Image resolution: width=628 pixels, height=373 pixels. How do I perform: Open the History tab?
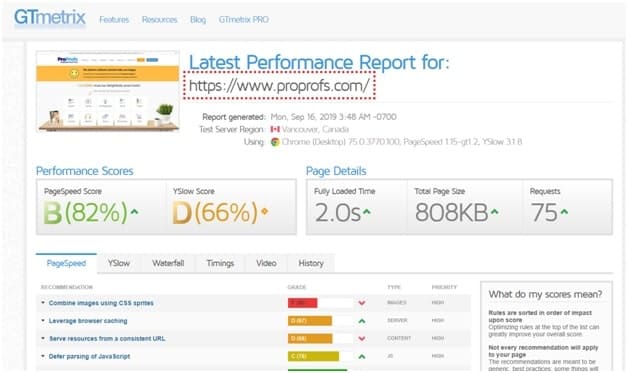coord(311,263)
